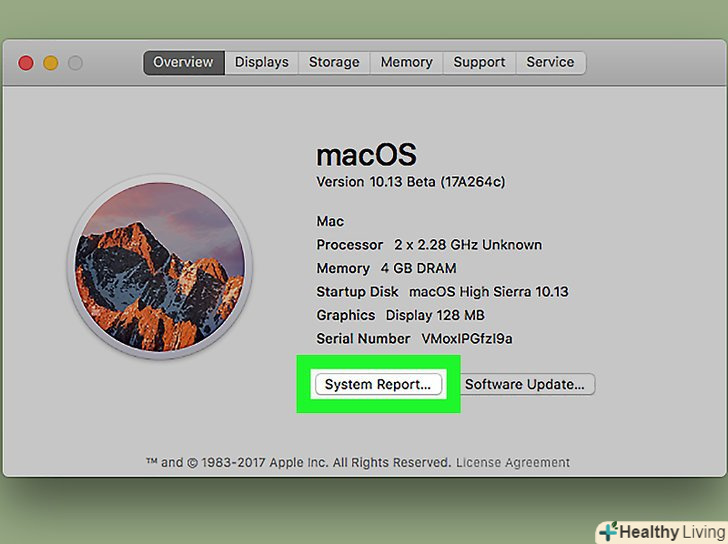Screen dimensions: 728x544
Task: Open the Storage tab
Action: (334, 63)
